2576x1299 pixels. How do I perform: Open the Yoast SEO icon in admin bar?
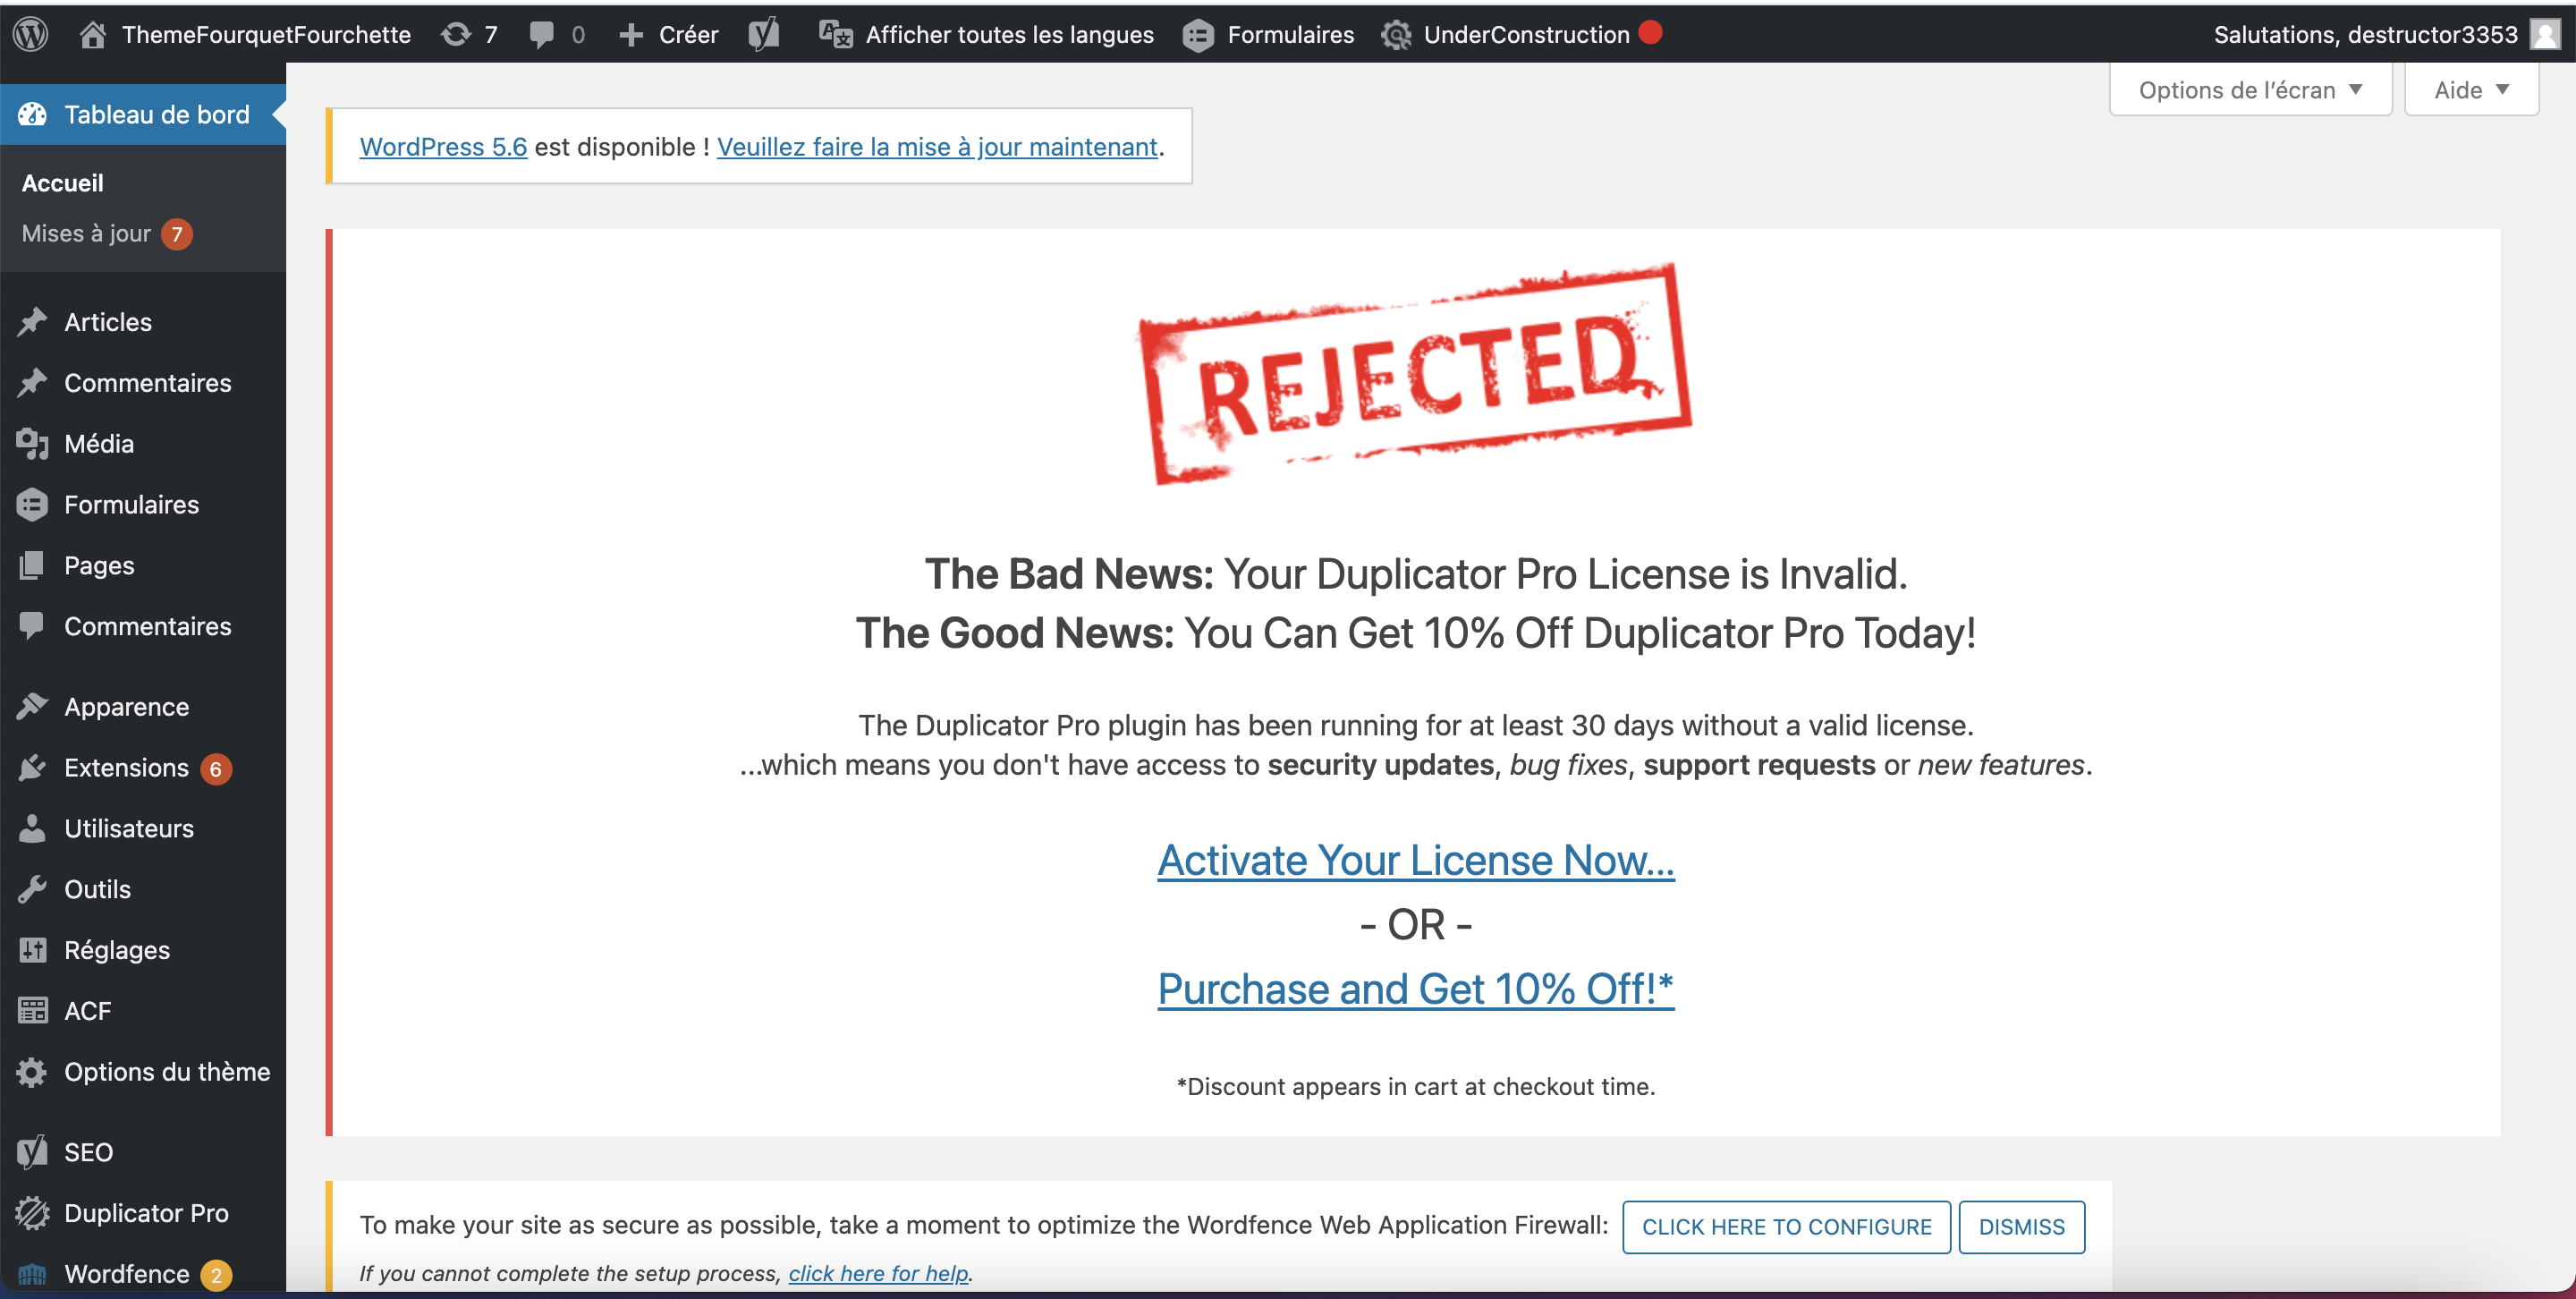[764, 34]
